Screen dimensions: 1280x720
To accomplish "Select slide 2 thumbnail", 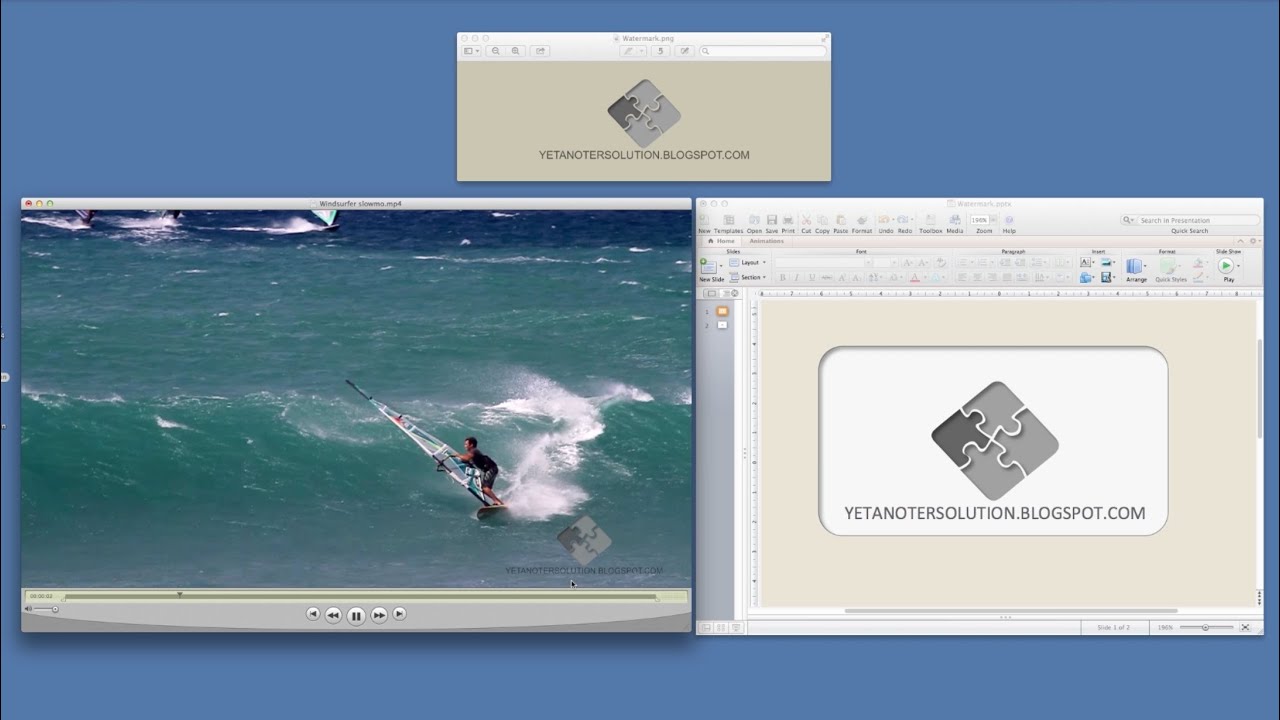I will [x=722, y=325].
